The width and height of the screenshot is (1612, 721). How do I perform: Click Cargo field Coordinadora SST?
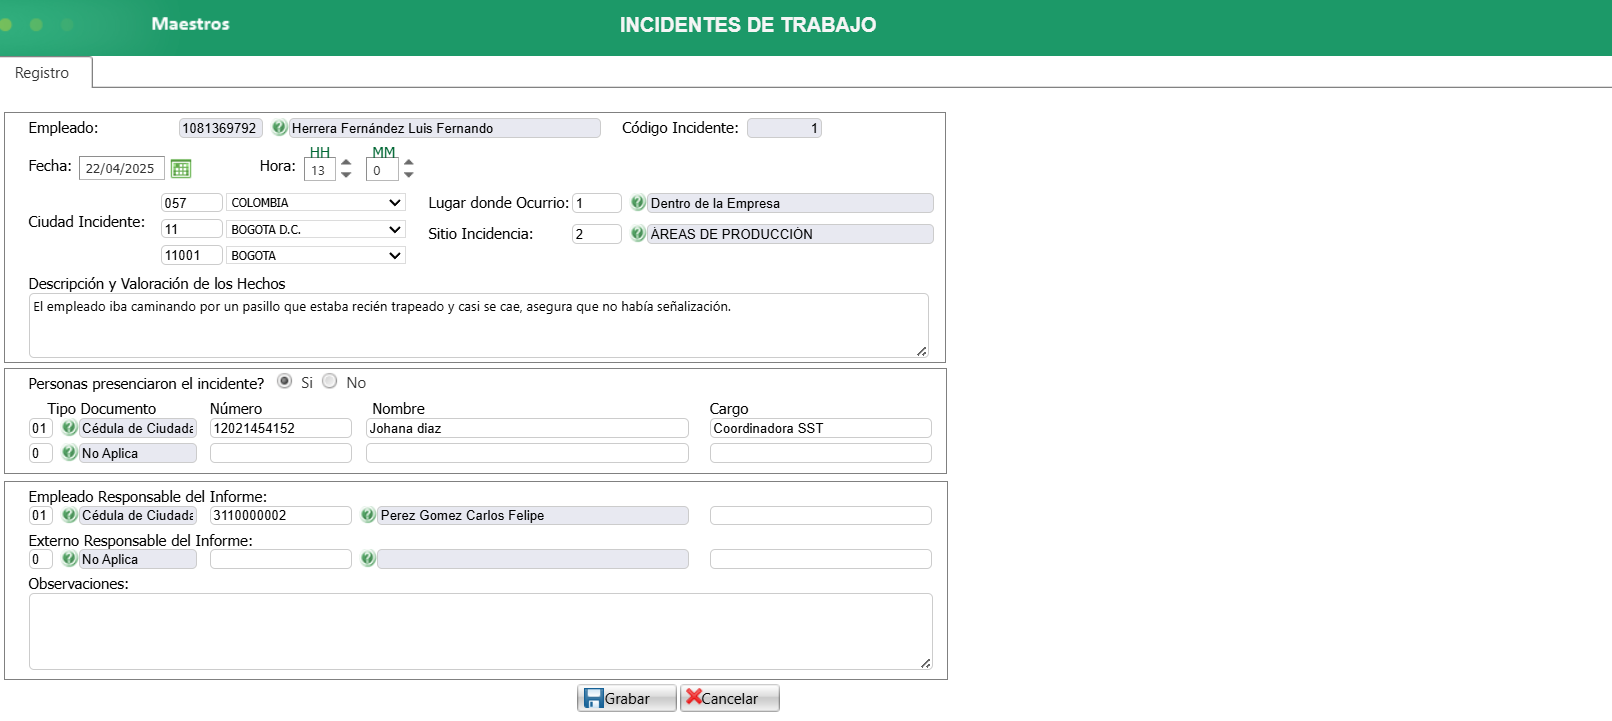coord(821,428)
